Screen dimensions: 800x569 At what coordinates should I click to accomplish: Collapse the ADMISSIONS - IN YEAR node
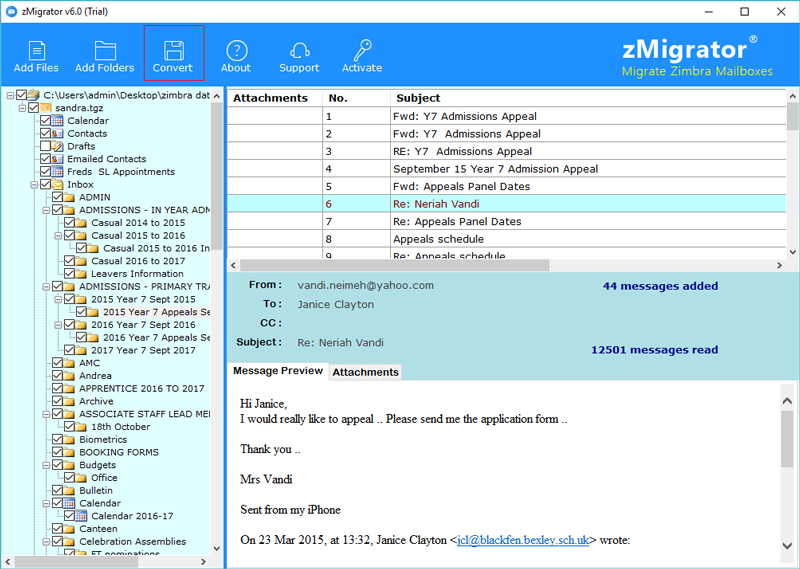click(46, 210)
